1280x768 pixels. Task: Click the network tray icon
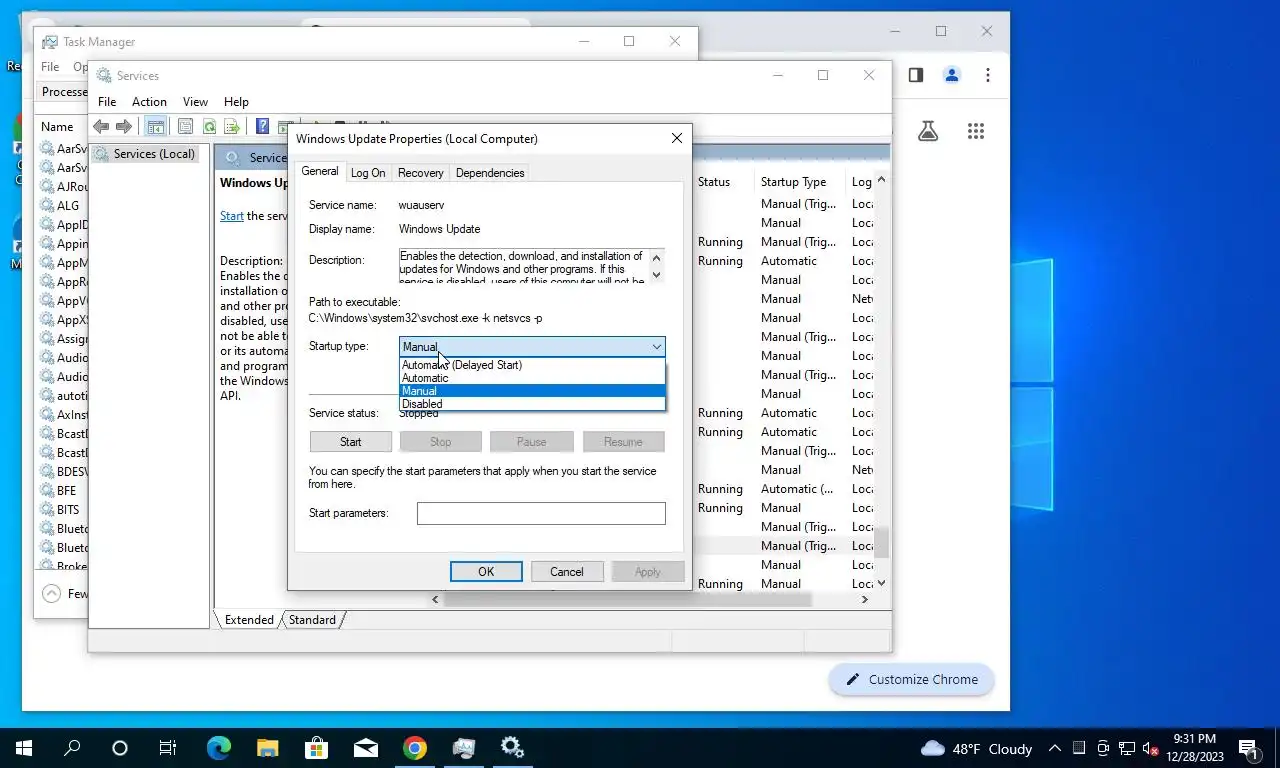point(1127,749)
